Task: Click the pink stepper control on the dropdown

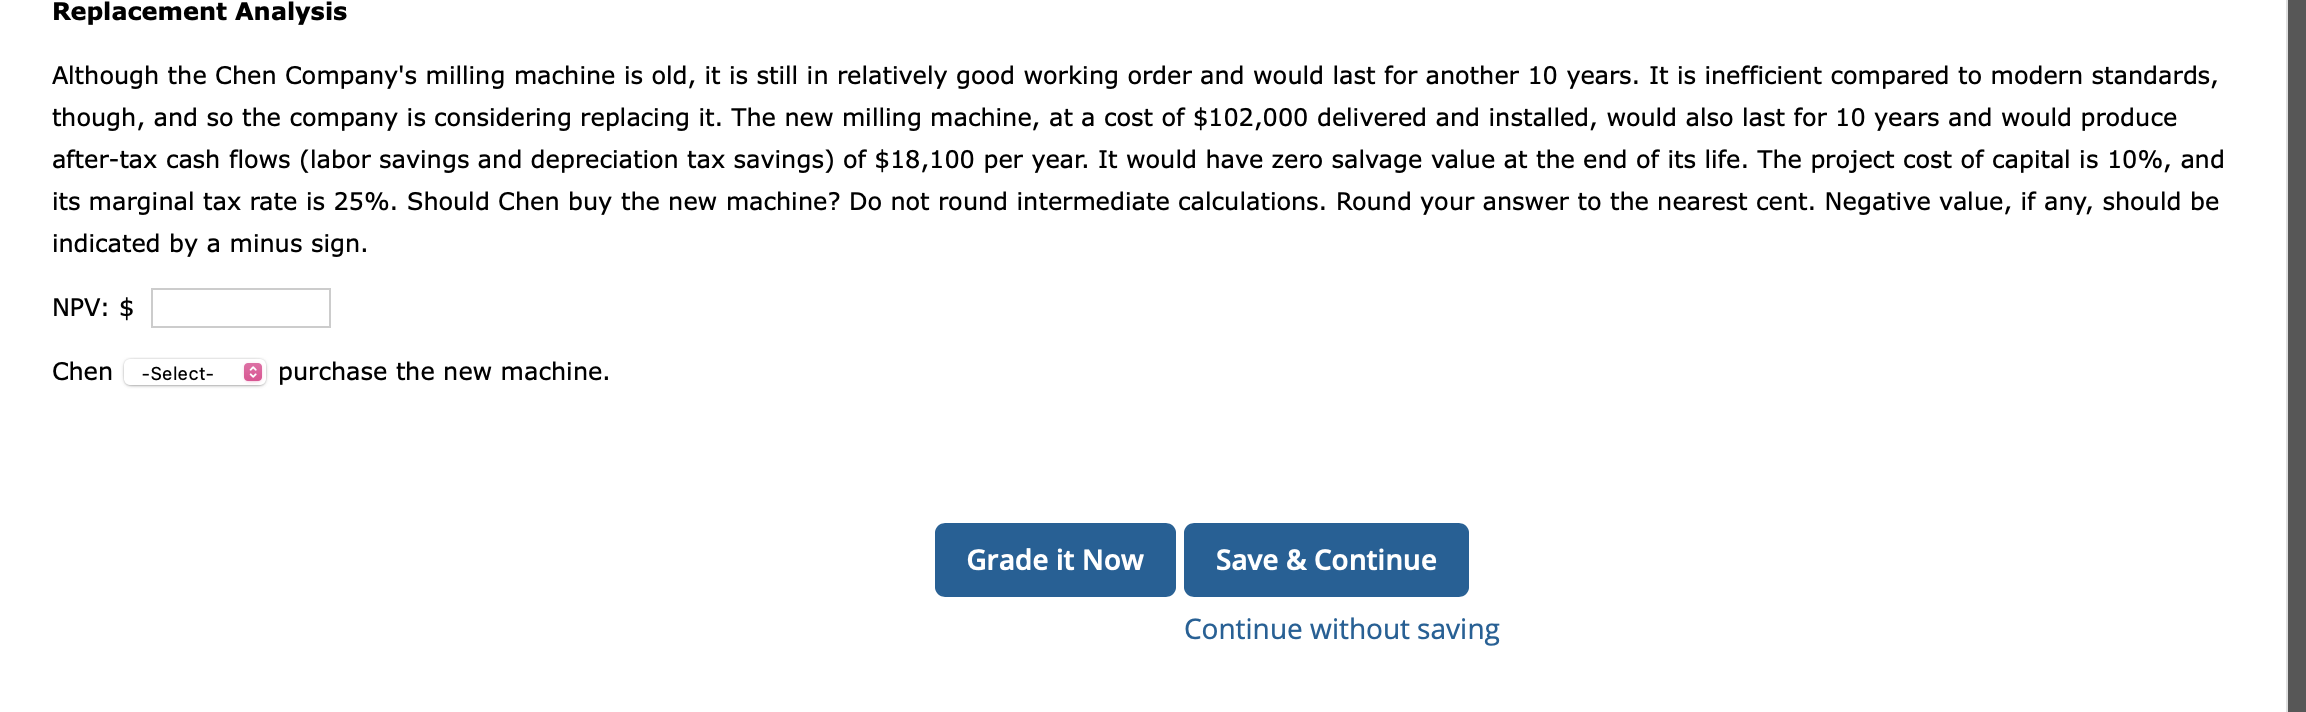Action: pos(252,372)
